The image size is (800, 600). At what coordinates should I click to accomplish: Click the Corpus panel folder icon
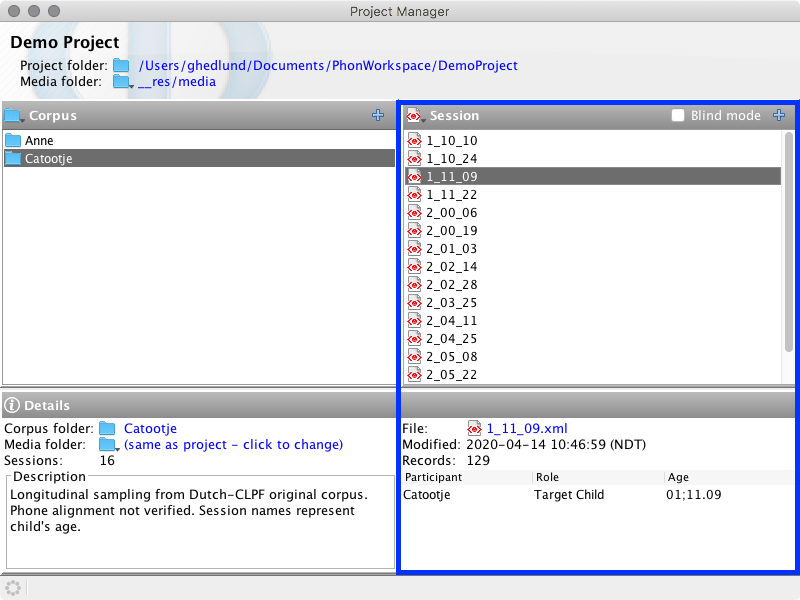[14, 116]
